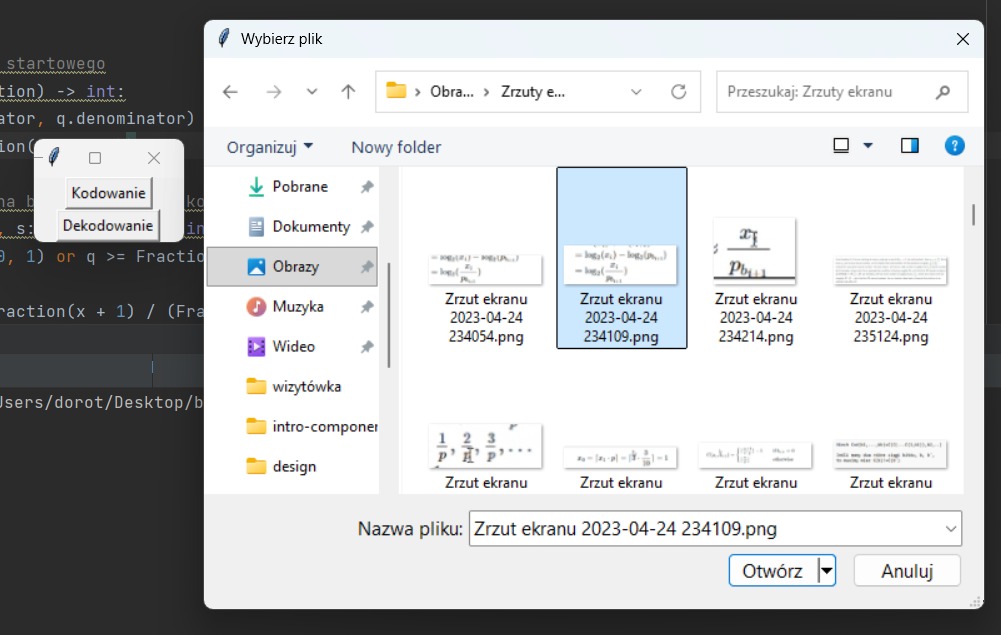
Task: Open the dialog help icon
Action: pos(954,146)
